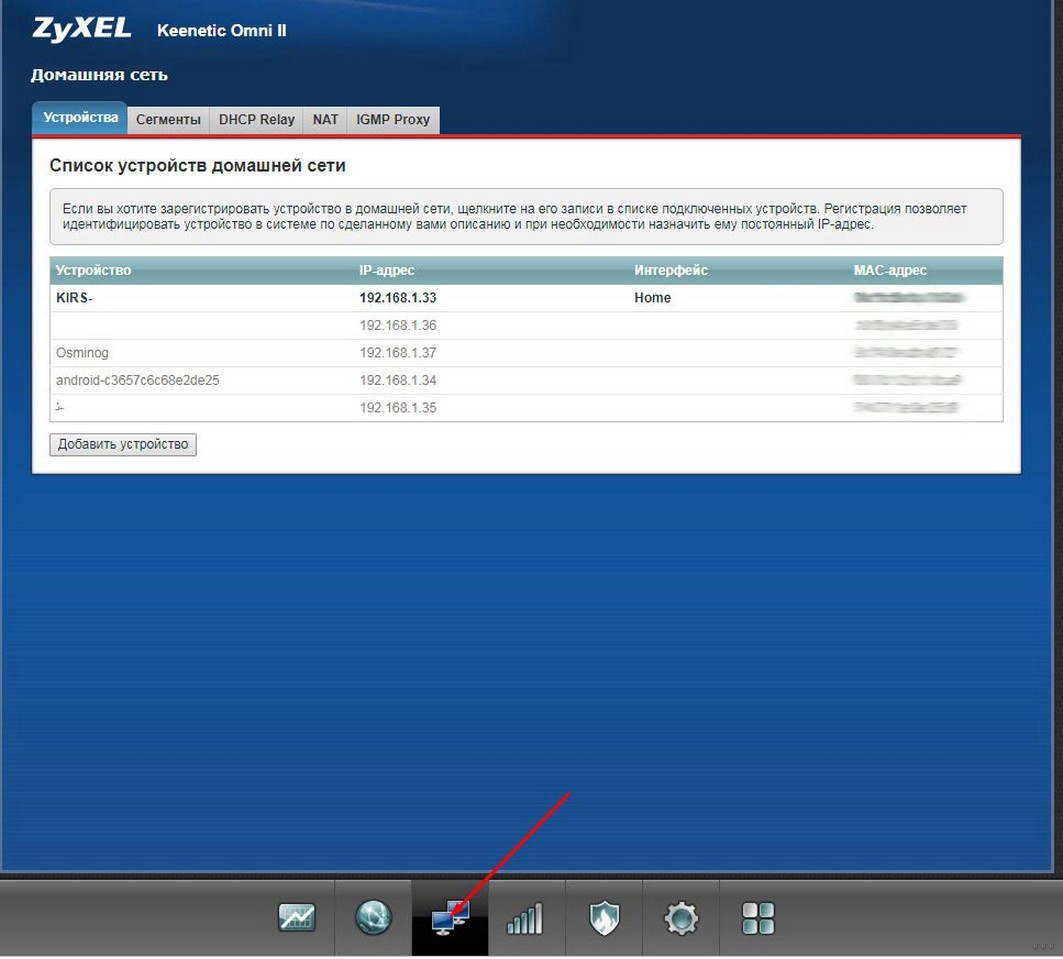
Task: Open the Applications grid icon
Action: (x=758, y=918)
